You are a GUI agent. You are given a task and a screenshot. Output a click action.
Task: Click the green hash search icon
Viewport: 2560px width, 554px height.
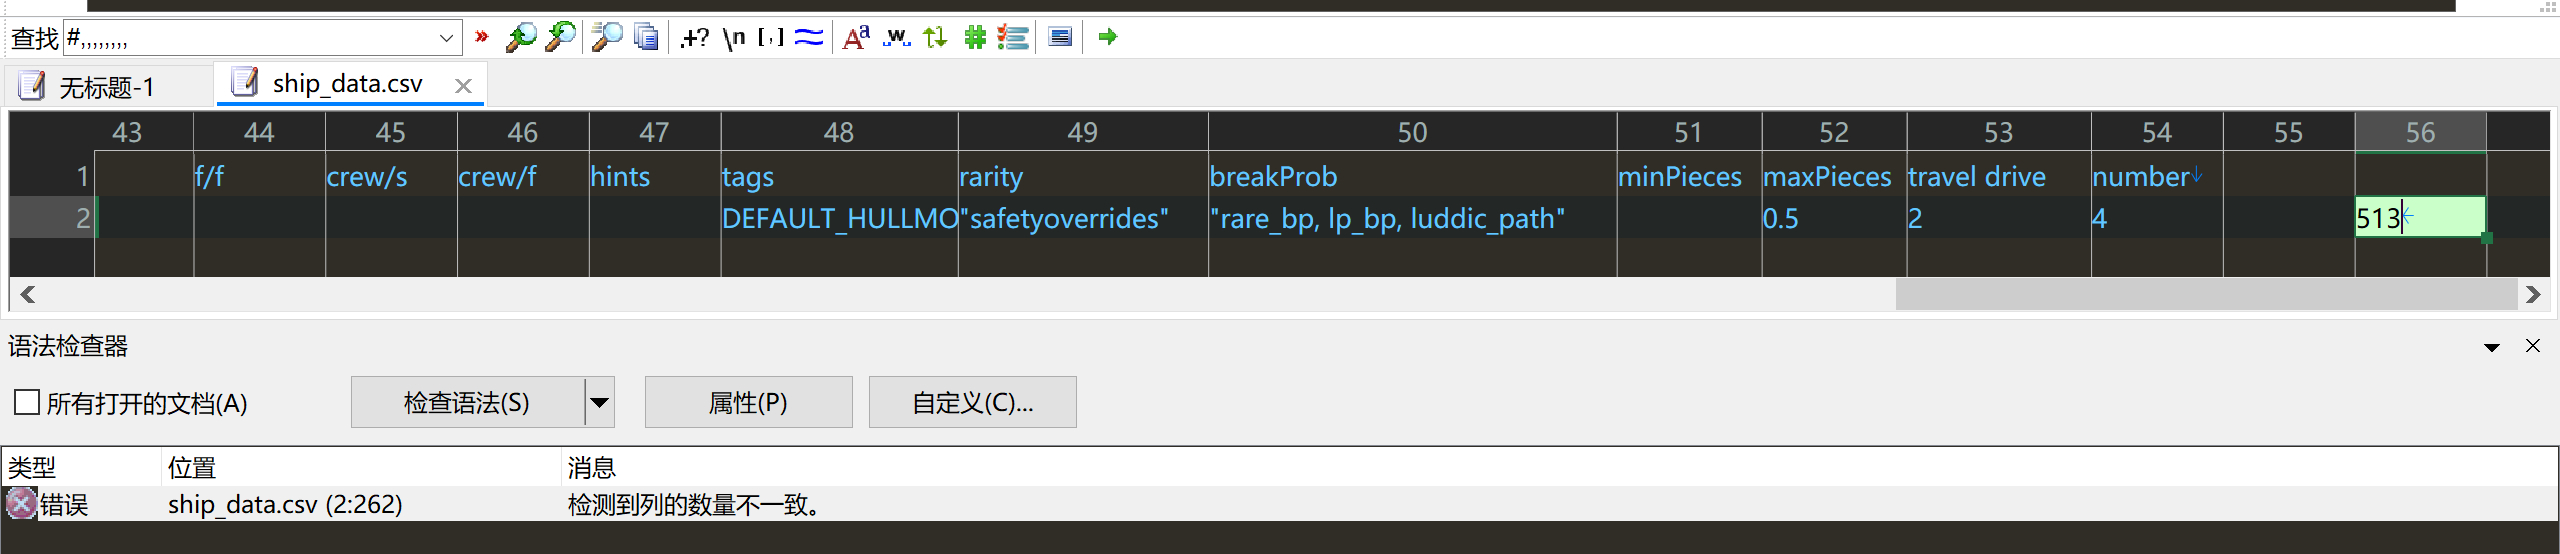click(975, 37)
